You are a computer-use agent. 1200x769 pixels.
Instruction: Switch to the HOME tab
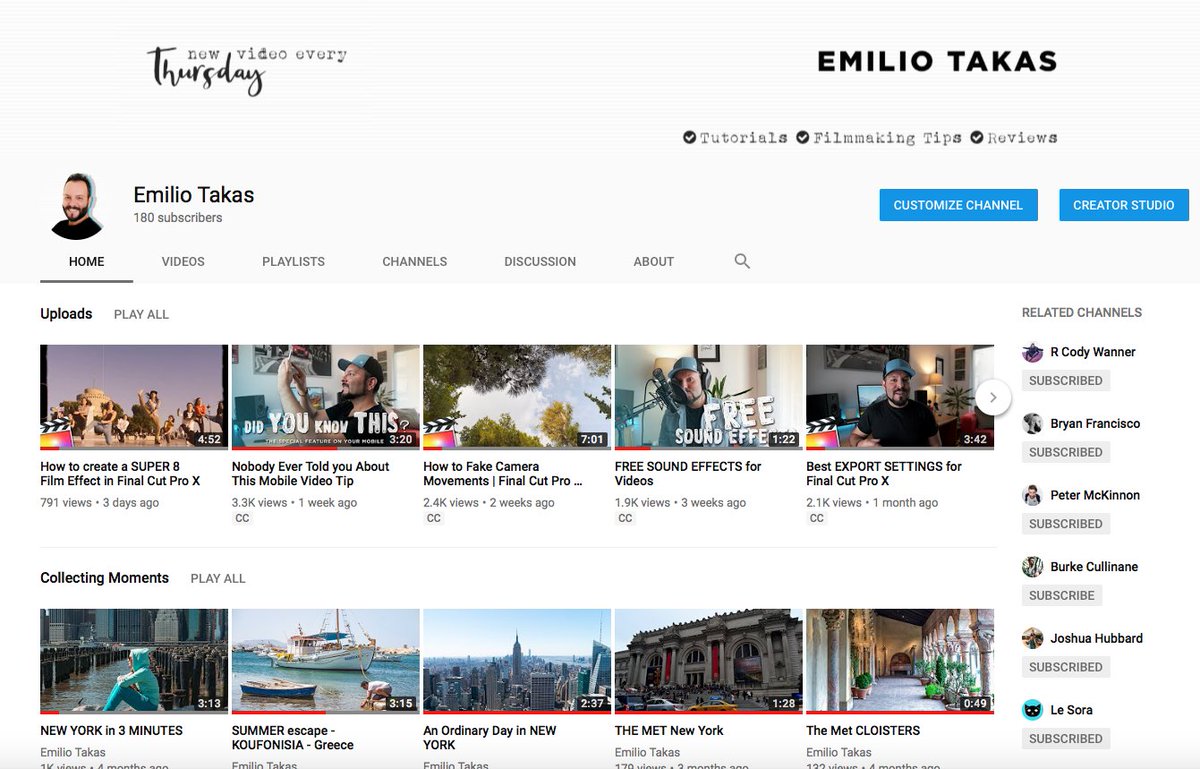coord(86,262)
